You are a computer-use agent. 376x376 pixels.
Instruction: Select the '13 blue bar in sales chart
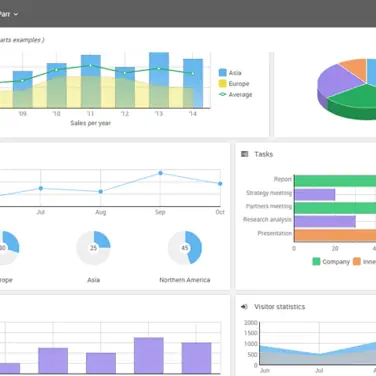point(159,80)
